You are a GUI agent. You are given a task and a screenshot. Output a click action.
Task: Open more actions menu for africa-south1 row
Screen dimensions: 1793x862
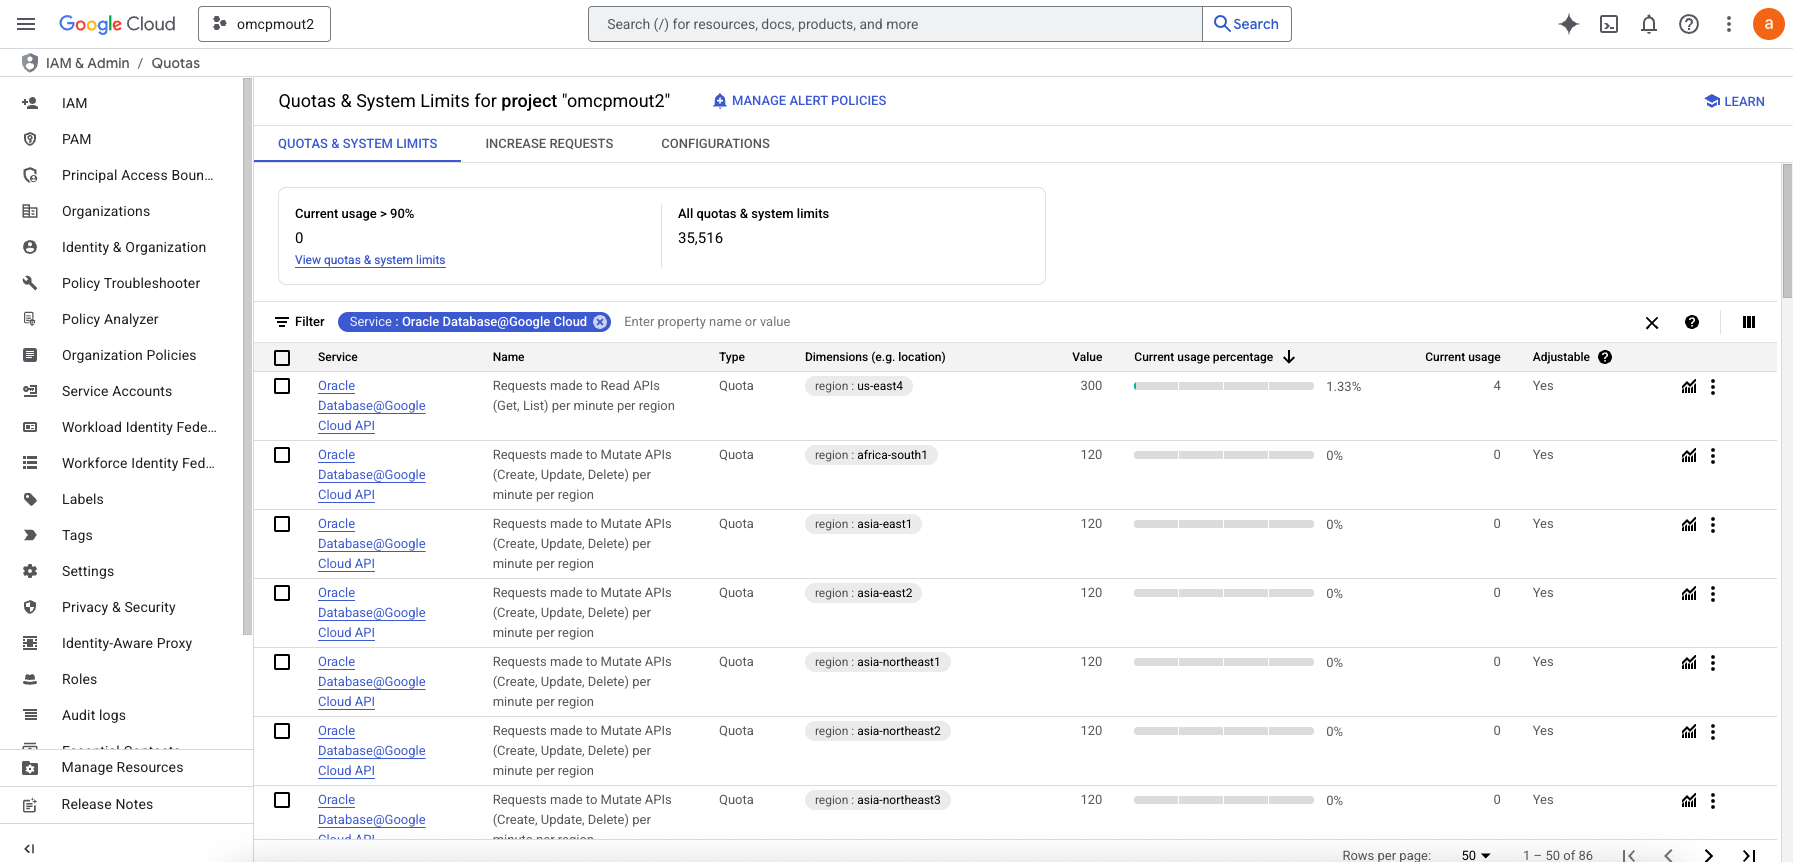click(1713, 456)
